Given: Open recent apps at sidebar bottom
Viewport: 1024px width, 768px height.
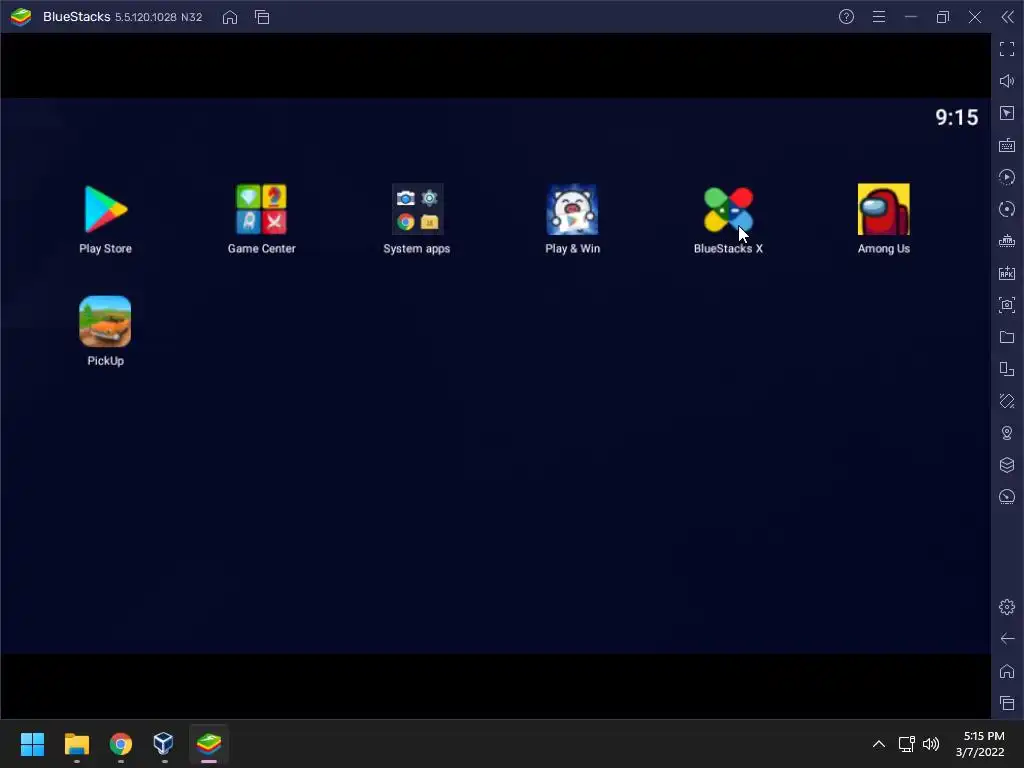Looking at the screenshot, I should [x=1007, y=703].
